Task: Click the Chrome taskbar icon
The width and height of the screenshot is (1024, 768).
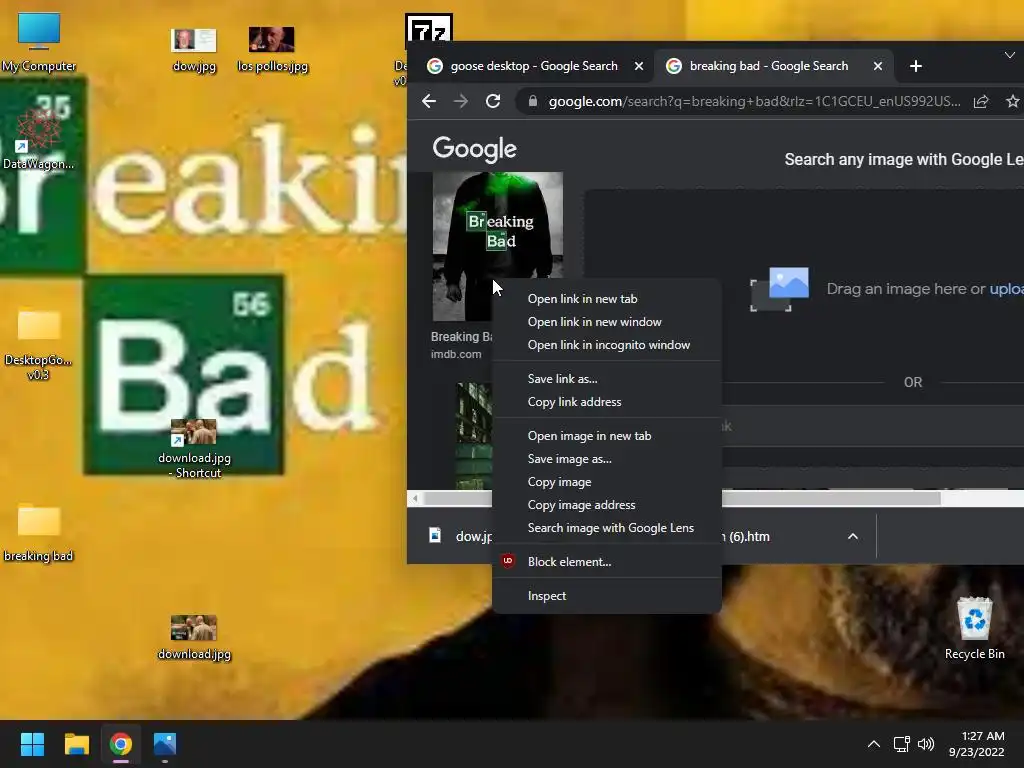Action: [121, 744]
